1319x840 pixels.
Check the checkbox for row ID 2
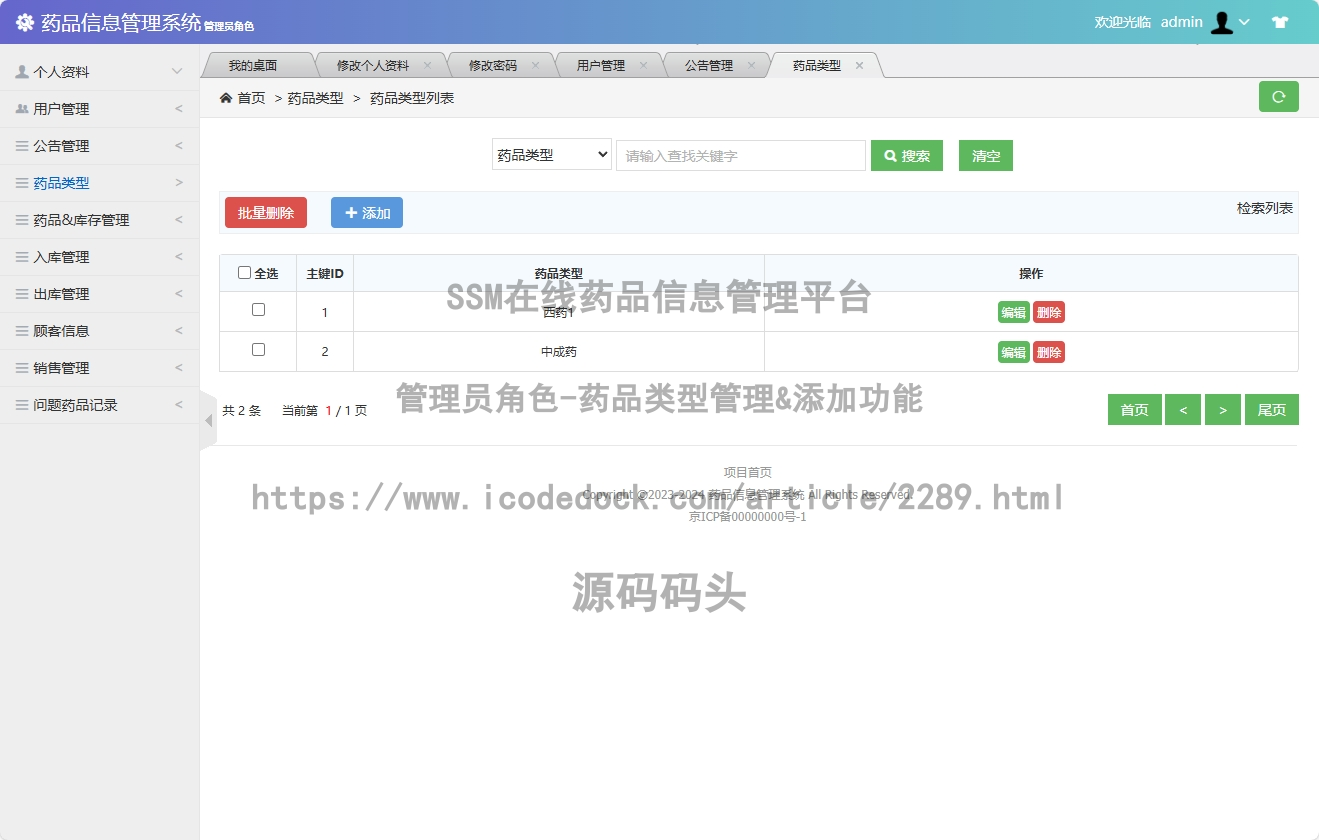[x=258, y=350]
